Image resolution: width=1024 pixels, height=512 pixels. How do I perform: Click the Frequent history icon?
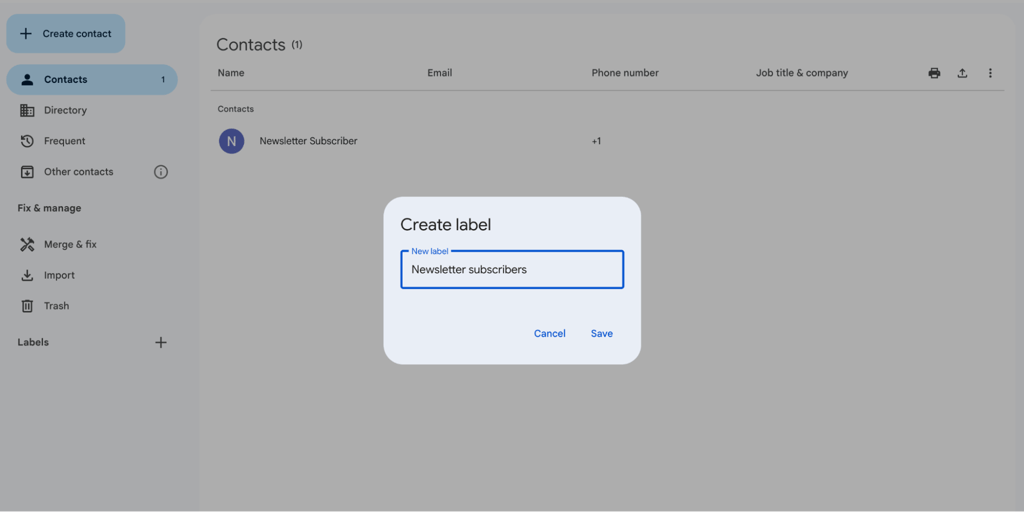point(27,141)
